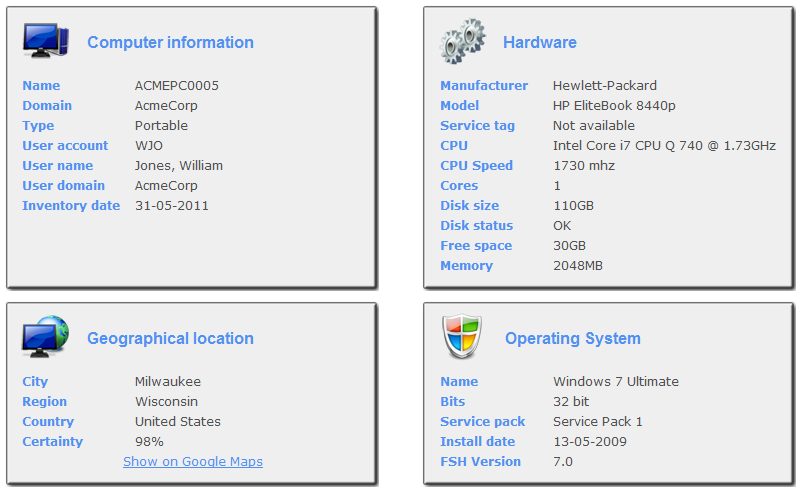Click the Domain label in Computer information
The height and width of the screenshot is (491, 802).
pyautogui.click(x=47, y=105)
